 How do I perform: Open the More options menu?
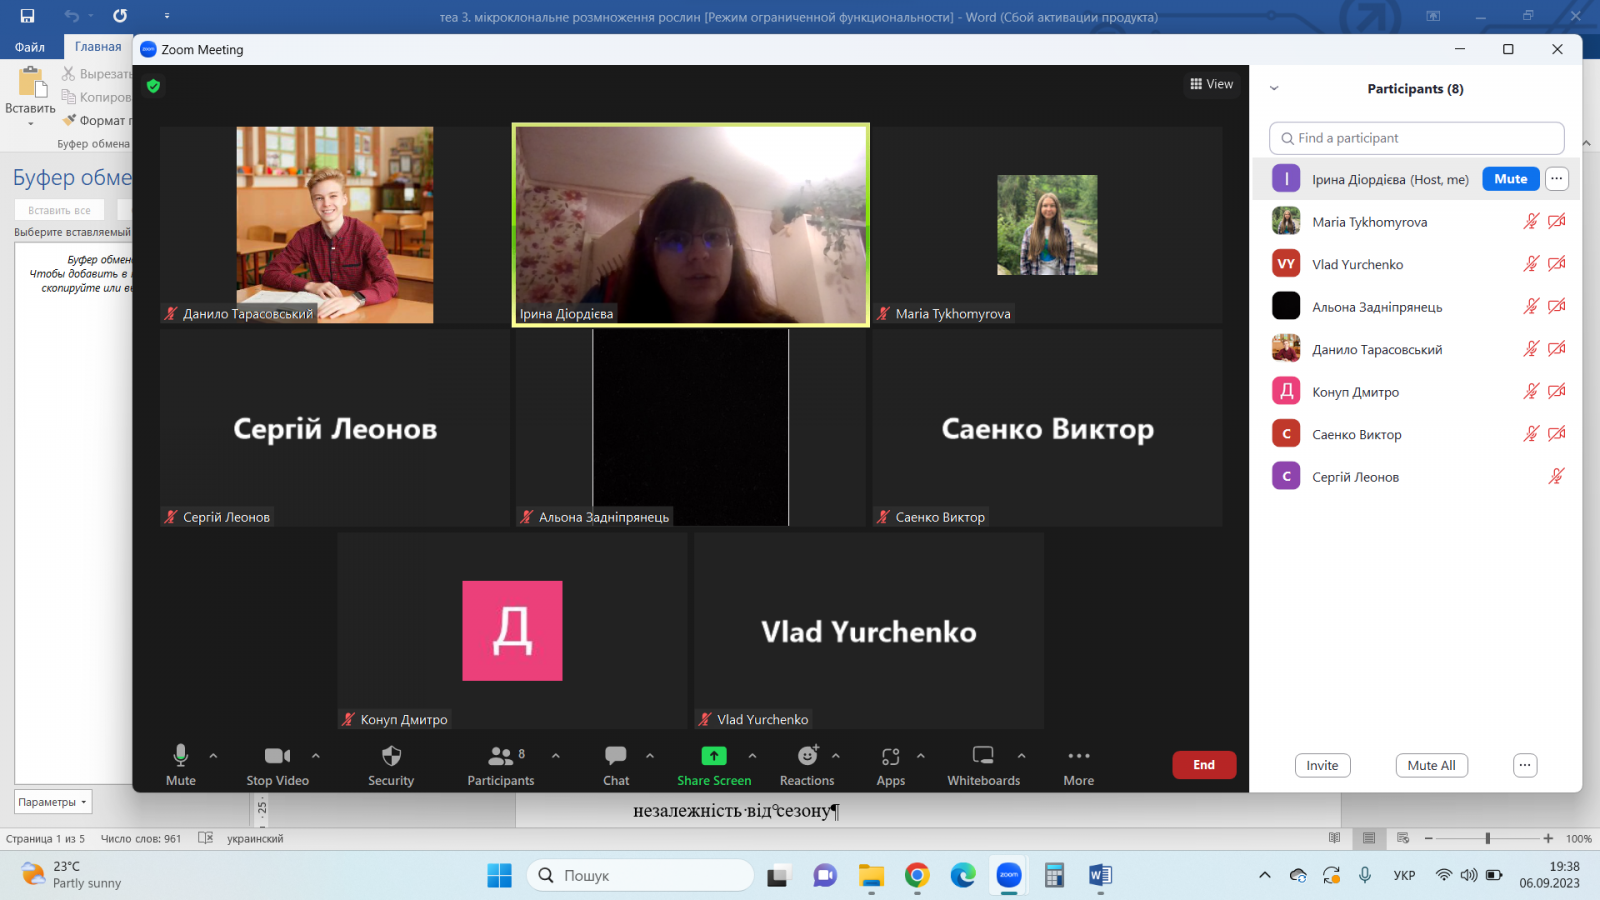(x=1079, y=765)
